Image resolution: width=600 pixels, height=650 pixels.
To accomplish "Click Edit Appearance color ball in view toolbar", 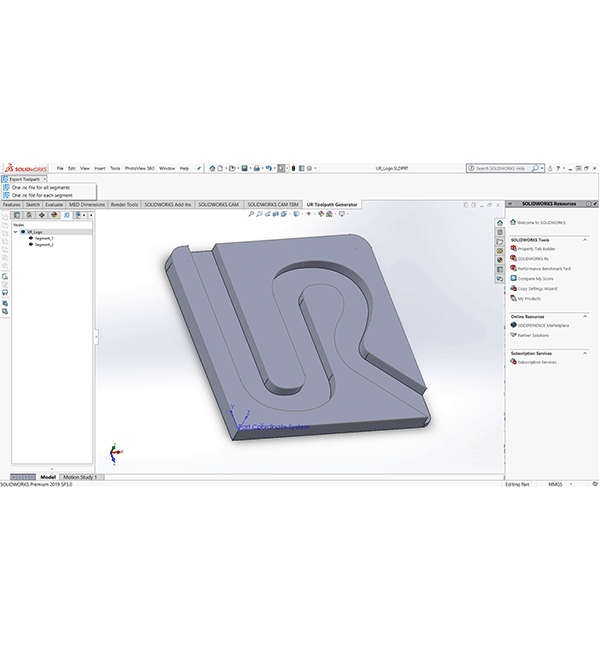I will pos(321,214).
